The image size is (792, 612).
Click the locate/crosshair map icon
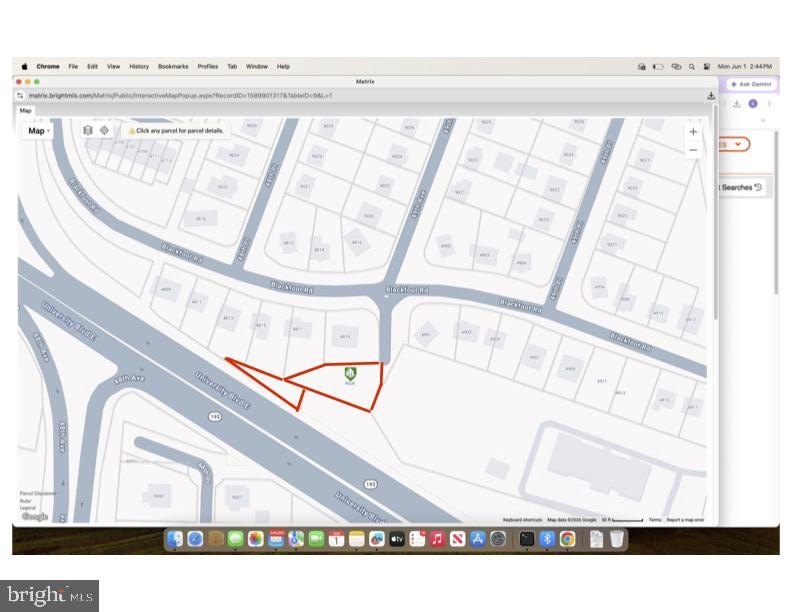[104, 130]
